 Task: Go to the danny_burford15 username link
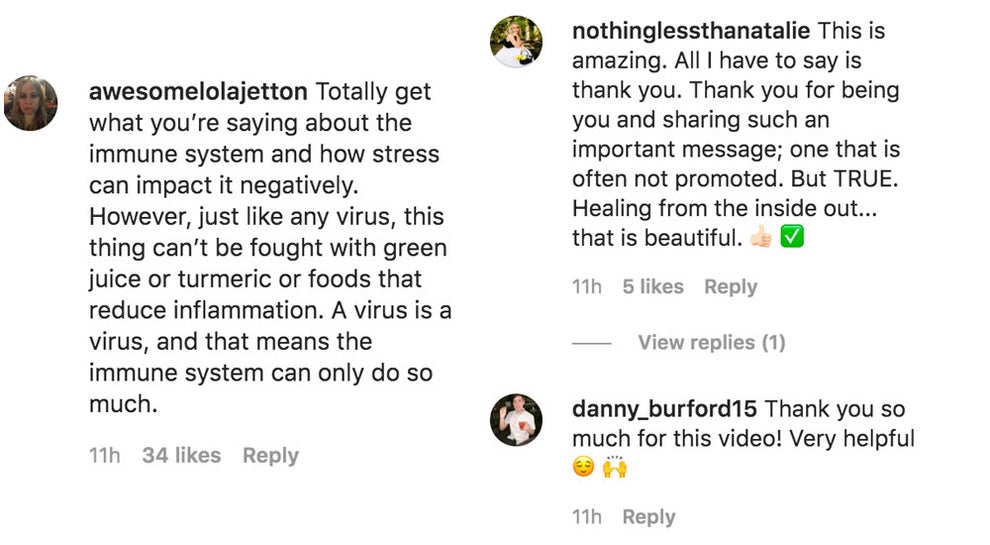pyautogui.click(x=664, y=409)
